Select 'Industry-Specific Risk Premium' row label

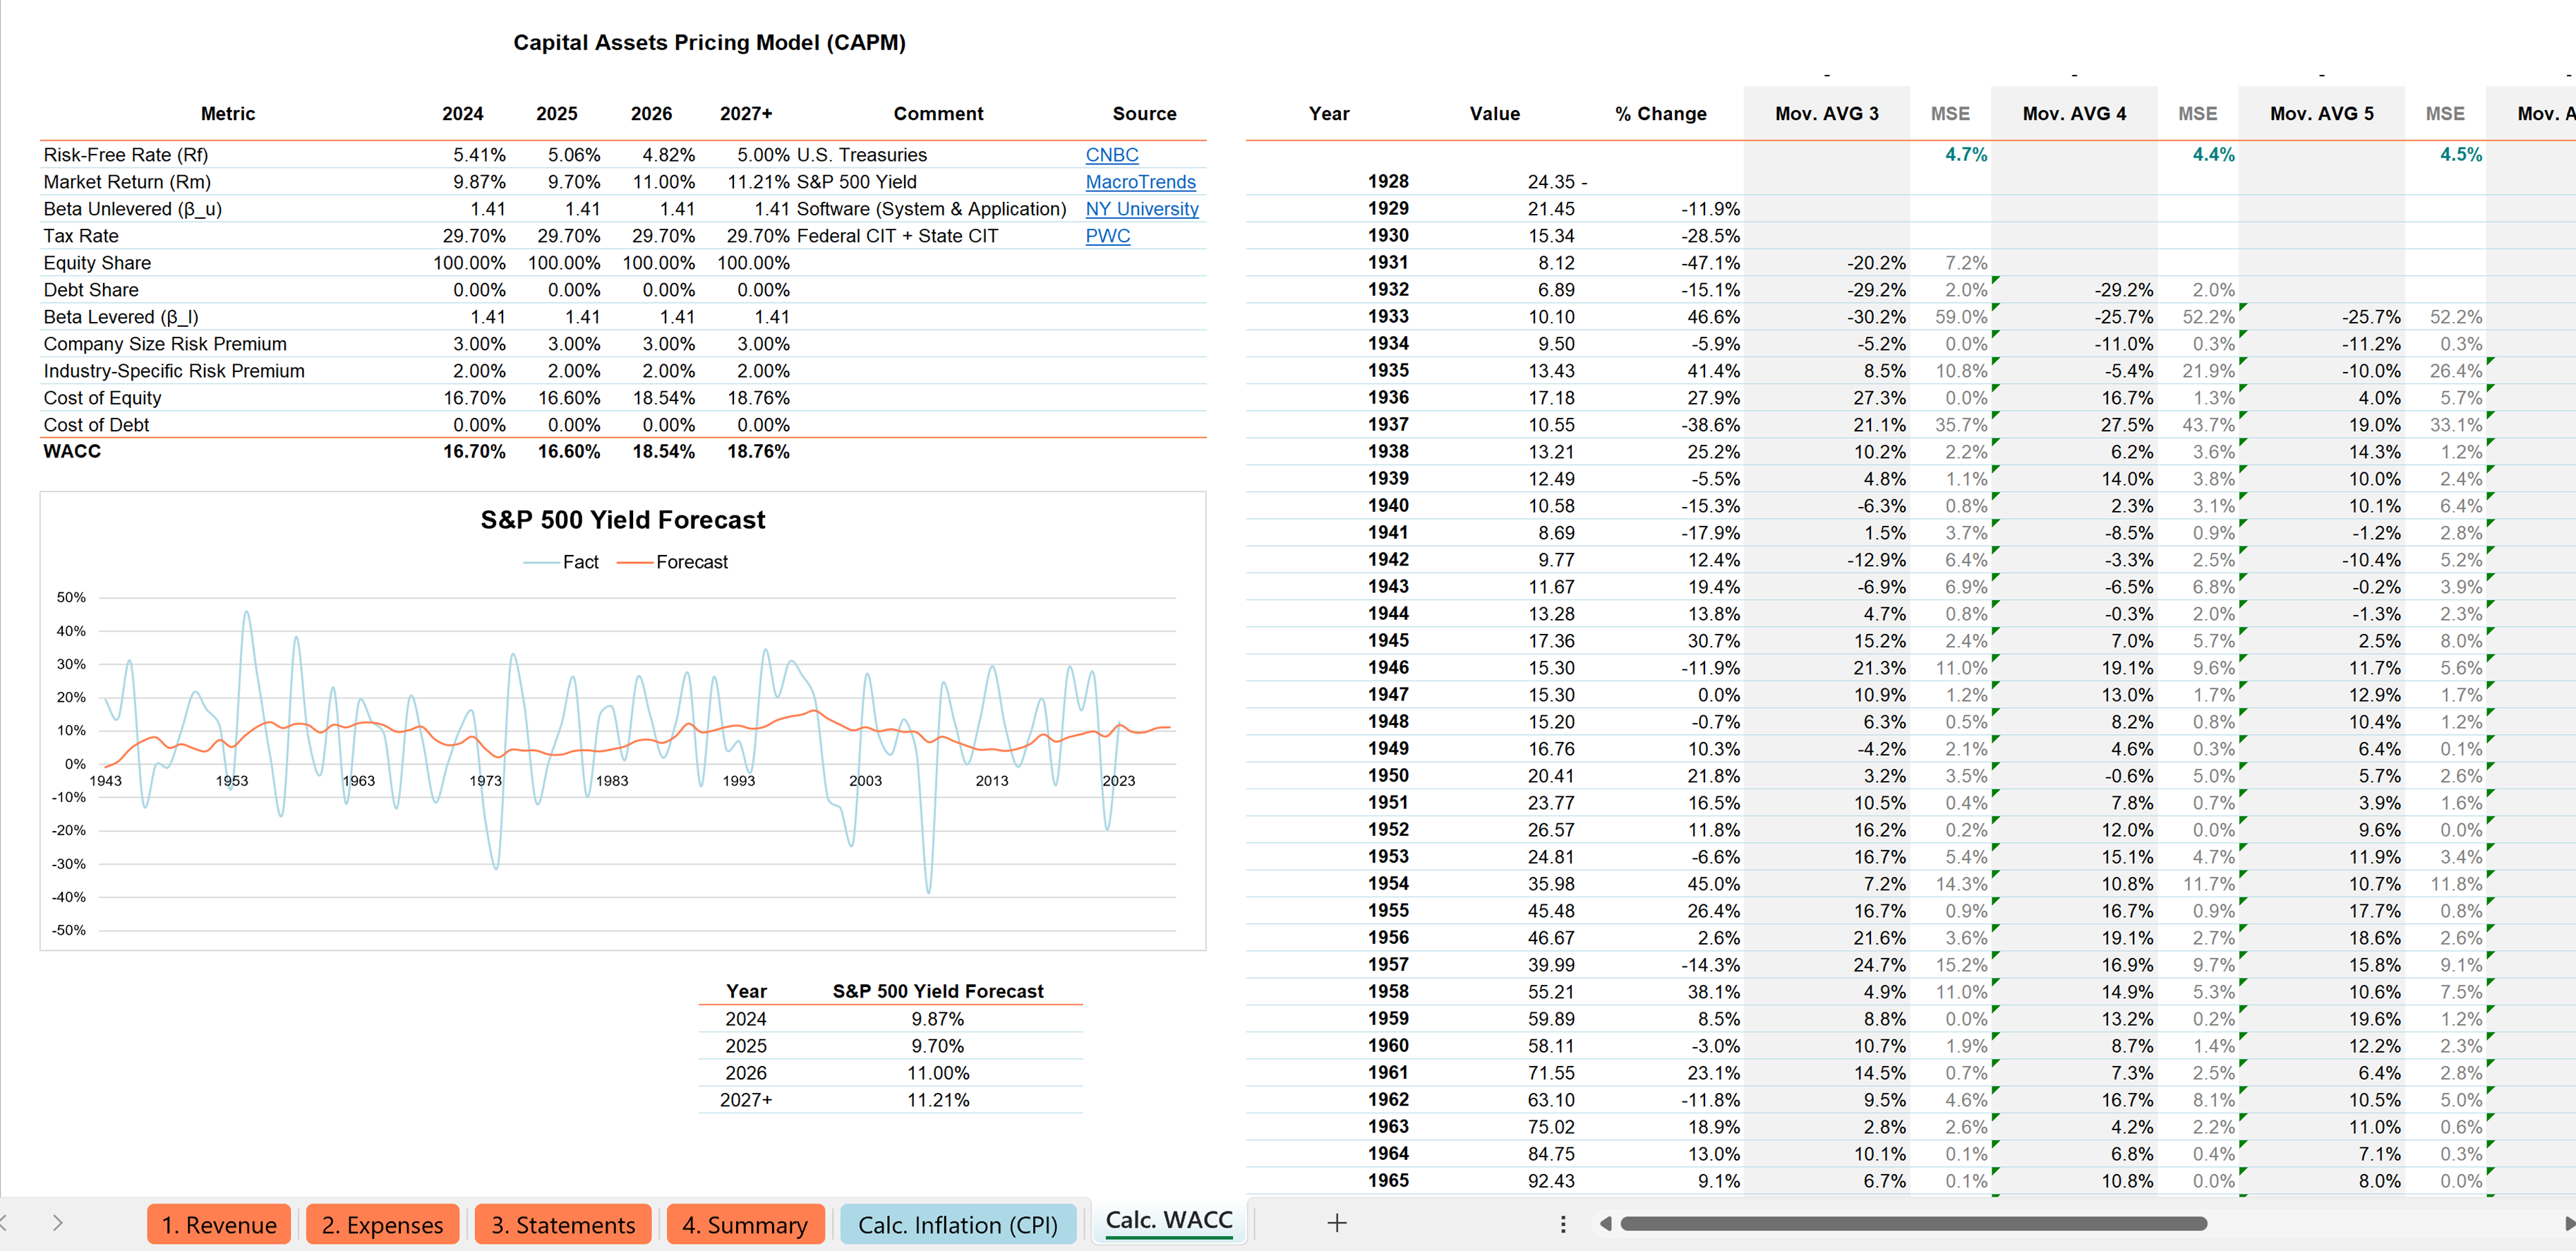(174, 371)
